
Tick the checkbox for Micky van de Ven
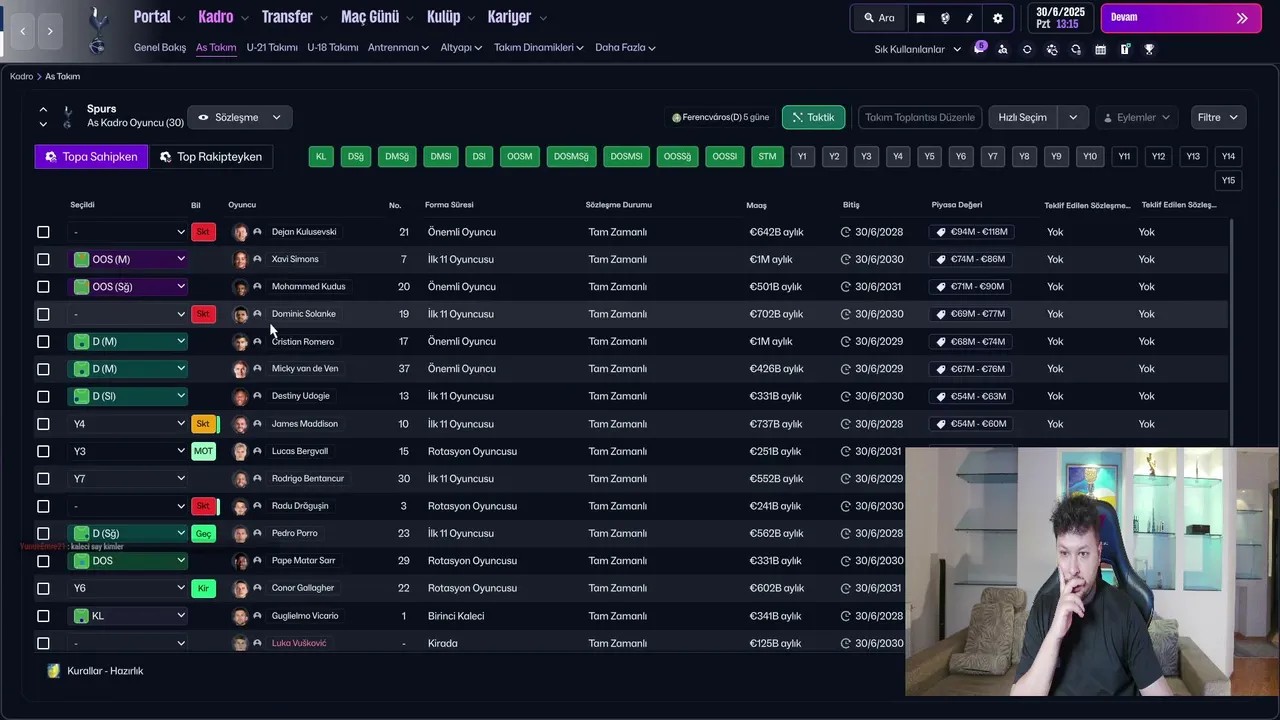[43, 369]
